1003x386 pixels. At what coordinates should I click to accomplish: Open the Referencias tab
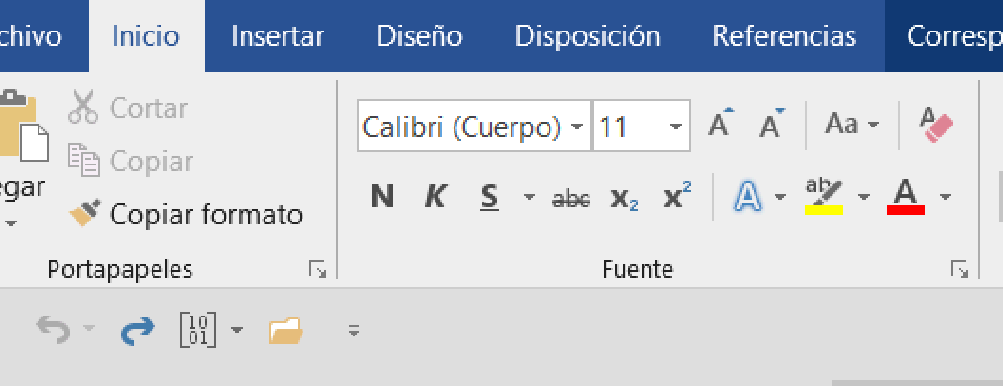[x=784, y=36]
